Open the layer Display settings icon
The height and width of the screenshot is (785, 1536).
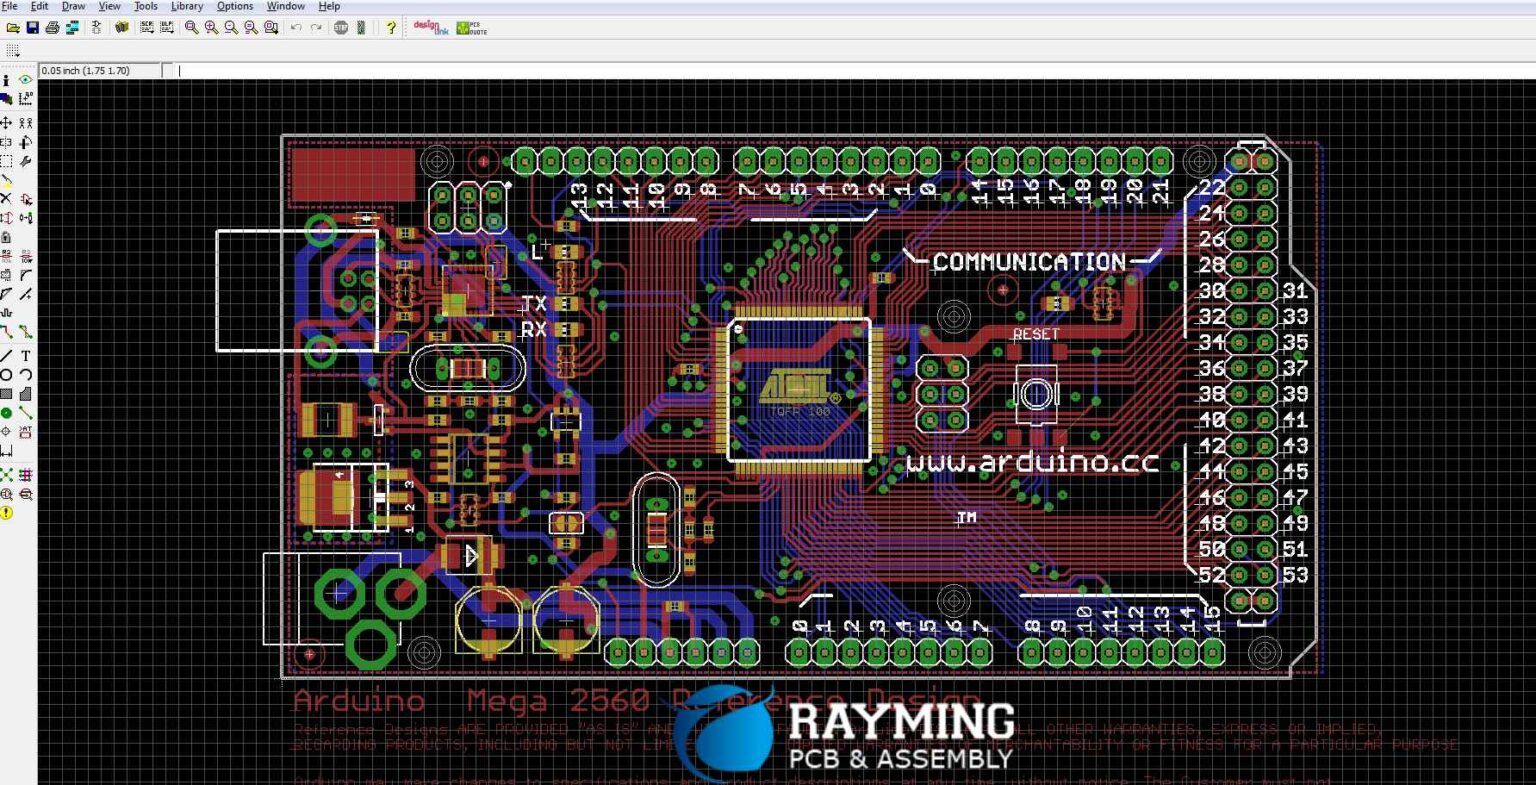coord(6,99)
